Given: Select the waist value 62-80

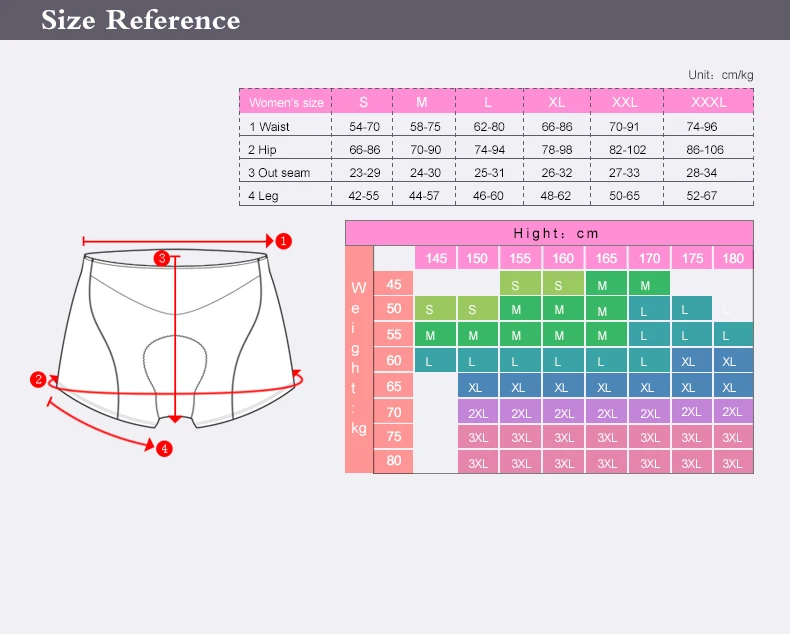Looking at the screenshot, I should coord(489,126).
